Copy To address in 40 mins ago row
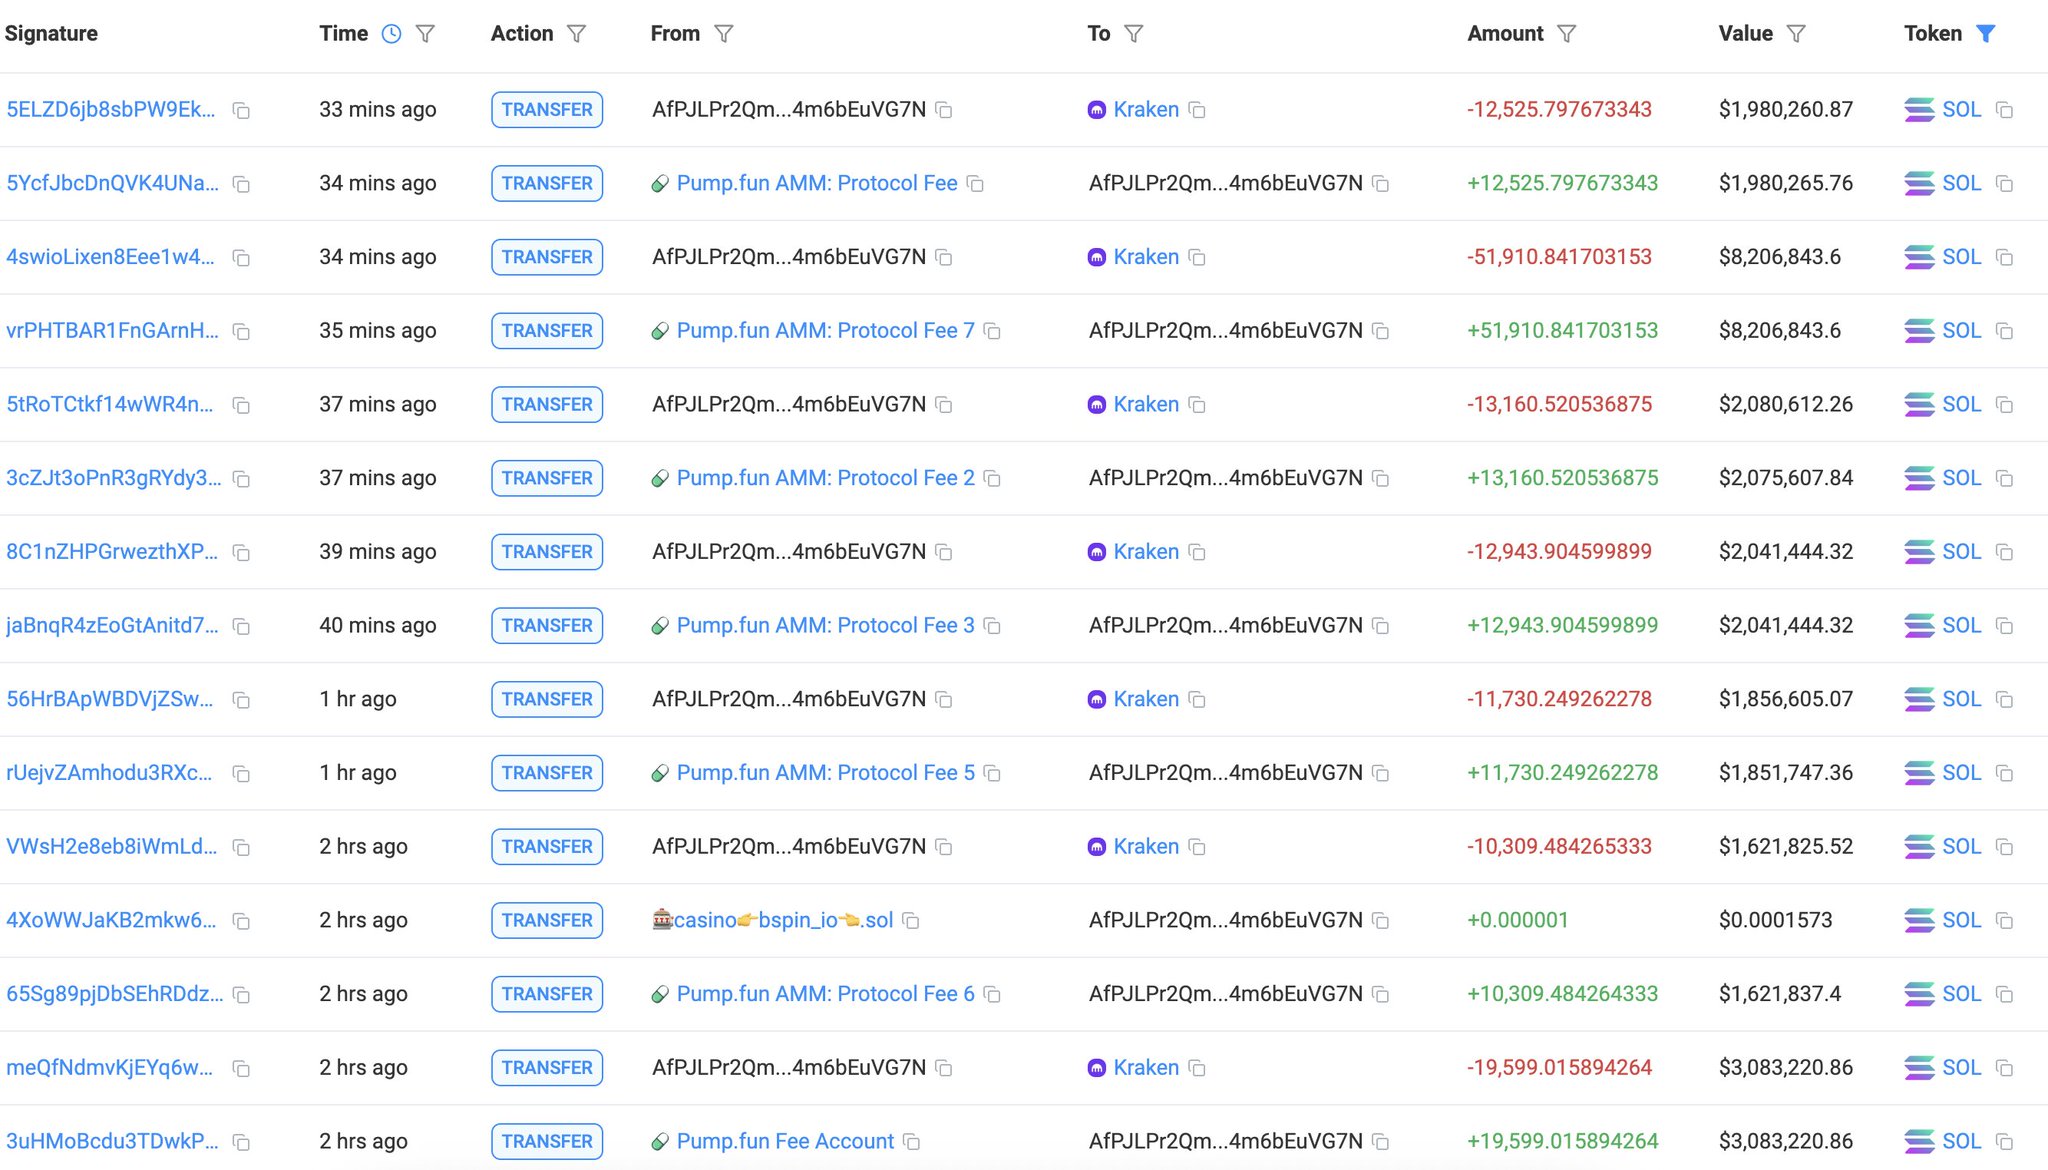Screen dimensions: 2048x1170 click(1381, 626)
